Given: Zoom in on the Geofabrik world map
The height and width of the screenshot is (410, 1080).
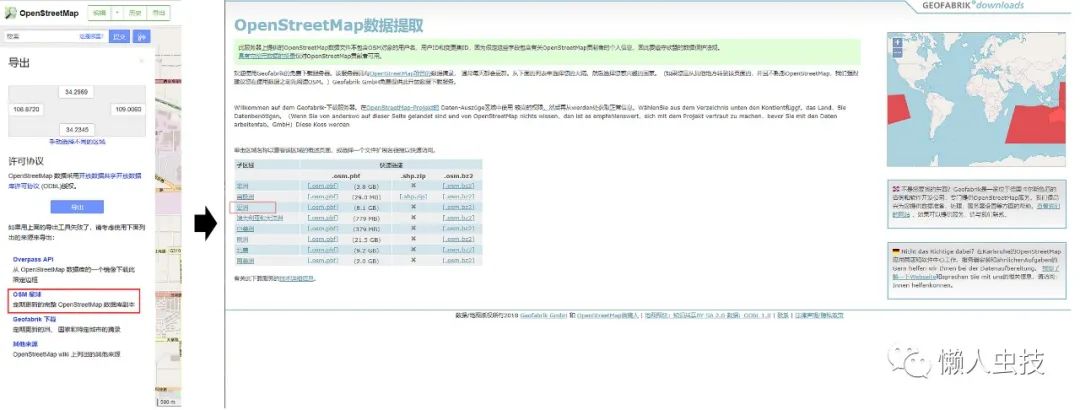Looking at the screenshot, I should (x=897, y=42).
